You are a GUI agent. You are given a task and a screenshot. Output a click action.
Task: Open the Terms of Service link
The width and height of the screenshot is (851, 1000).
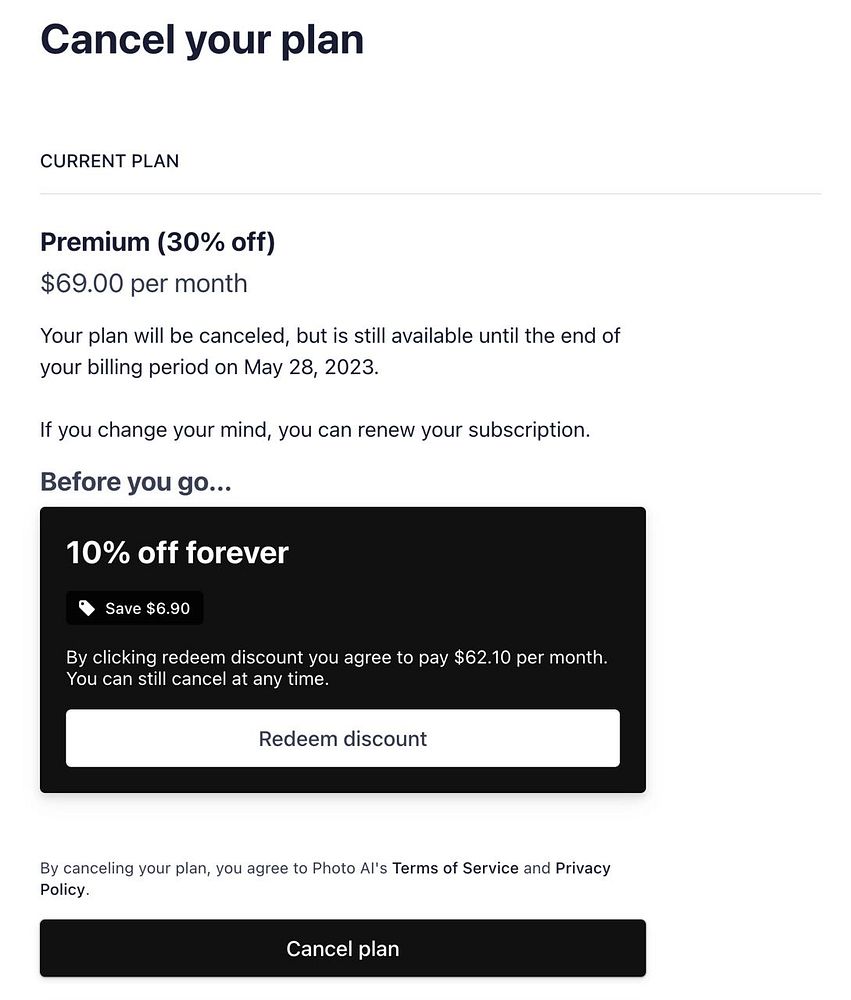(455, 868)
